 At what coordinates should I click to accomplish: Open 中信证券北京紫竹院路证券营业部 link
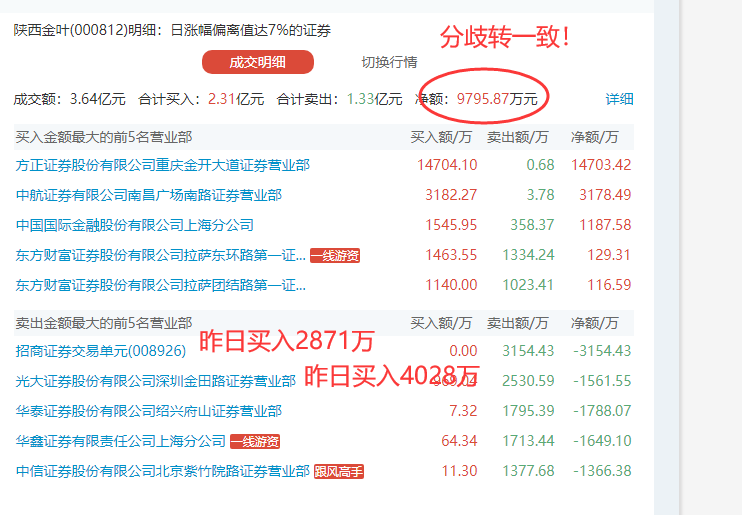coord(162,471)
